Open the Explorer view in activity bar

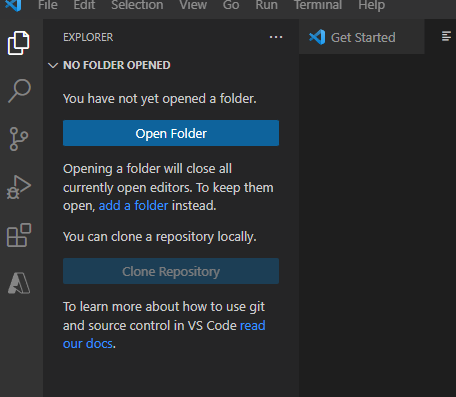click(x=19, y=43)
